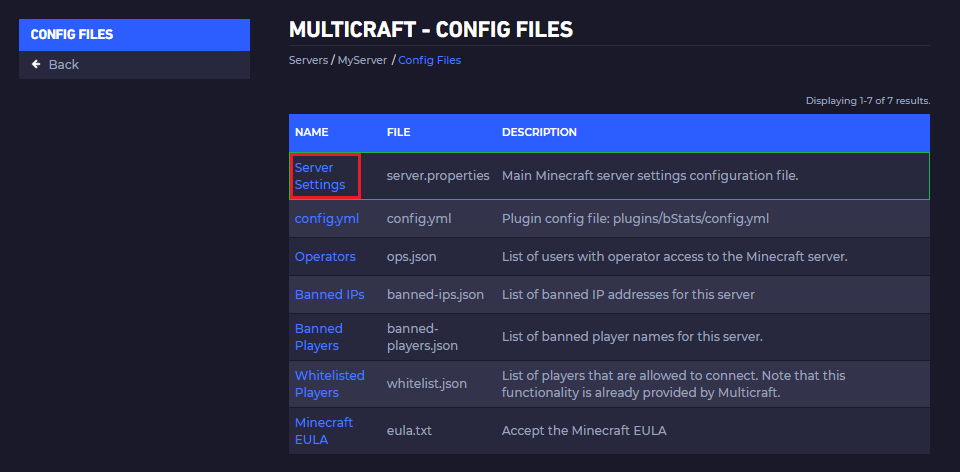Click the FILE column header
The width and height of the screenshot is (960, 472).
coord(398,132)
